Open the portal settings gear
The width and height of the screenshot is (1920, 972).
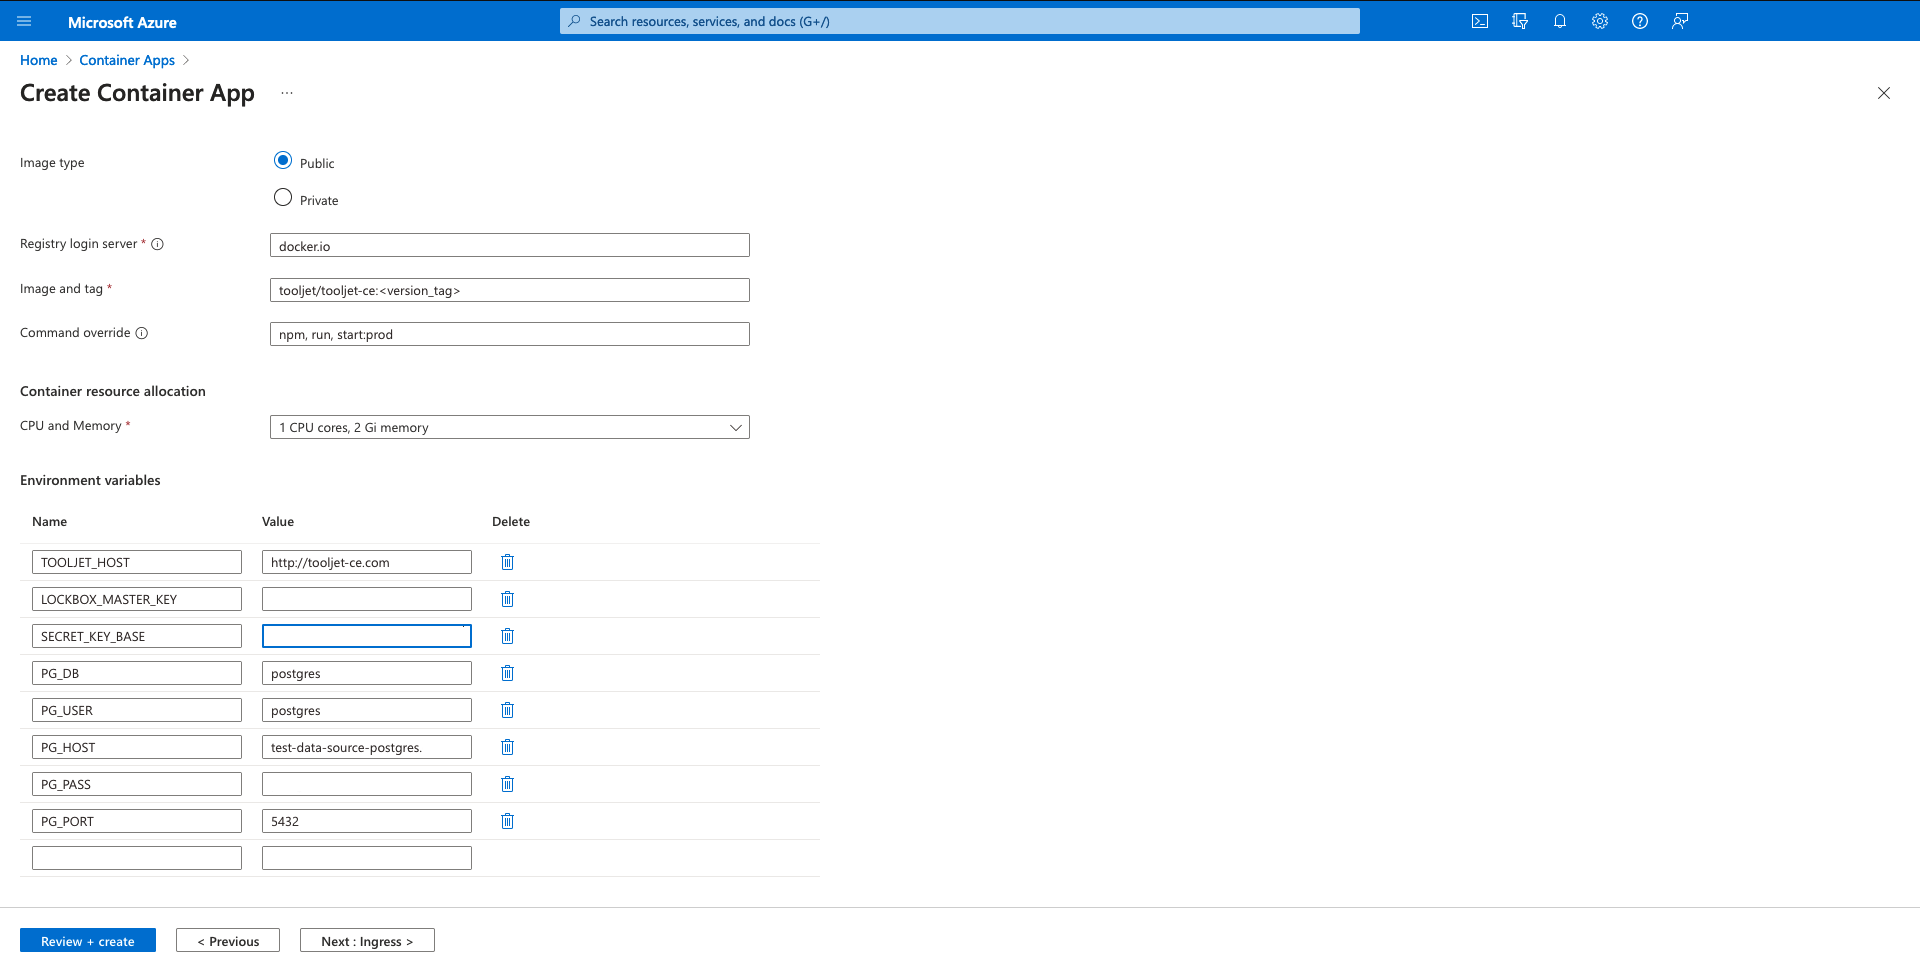pyautogui.click(x=1600, y=21)
